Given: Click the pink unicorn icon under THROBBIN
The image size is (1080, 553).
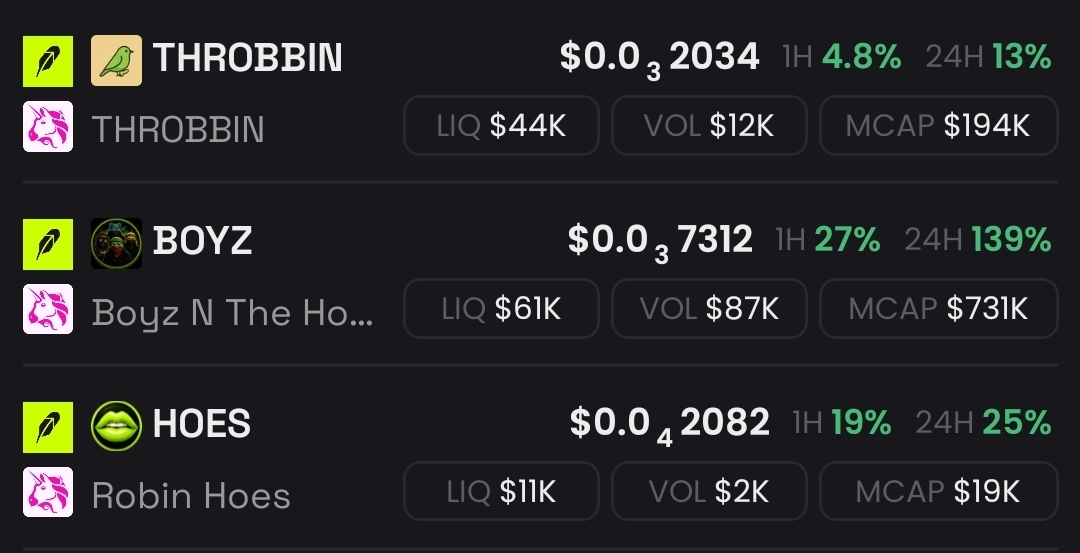Looking at the screenshot, I should [x=48, y=126].
